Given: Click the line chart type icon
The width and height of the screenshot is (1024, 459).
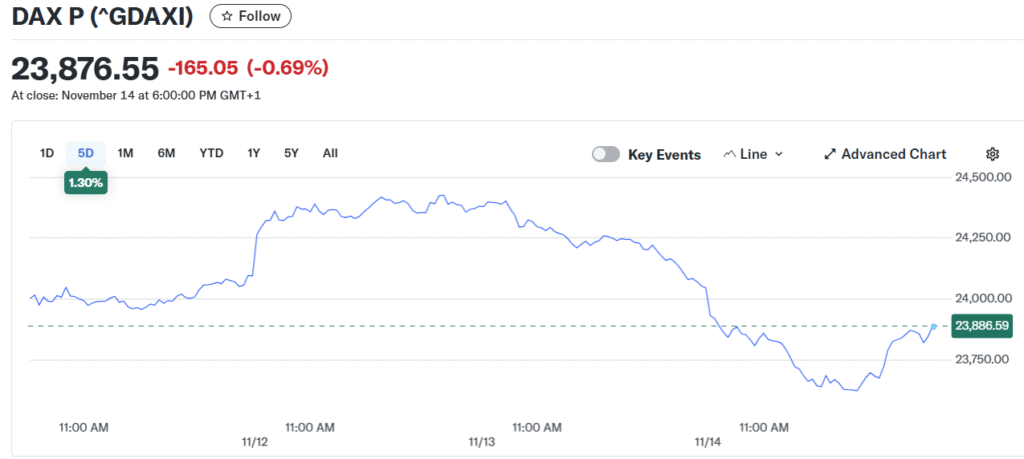Looking at the screenshot, I should pyautogui.click(x=729, y=154).
